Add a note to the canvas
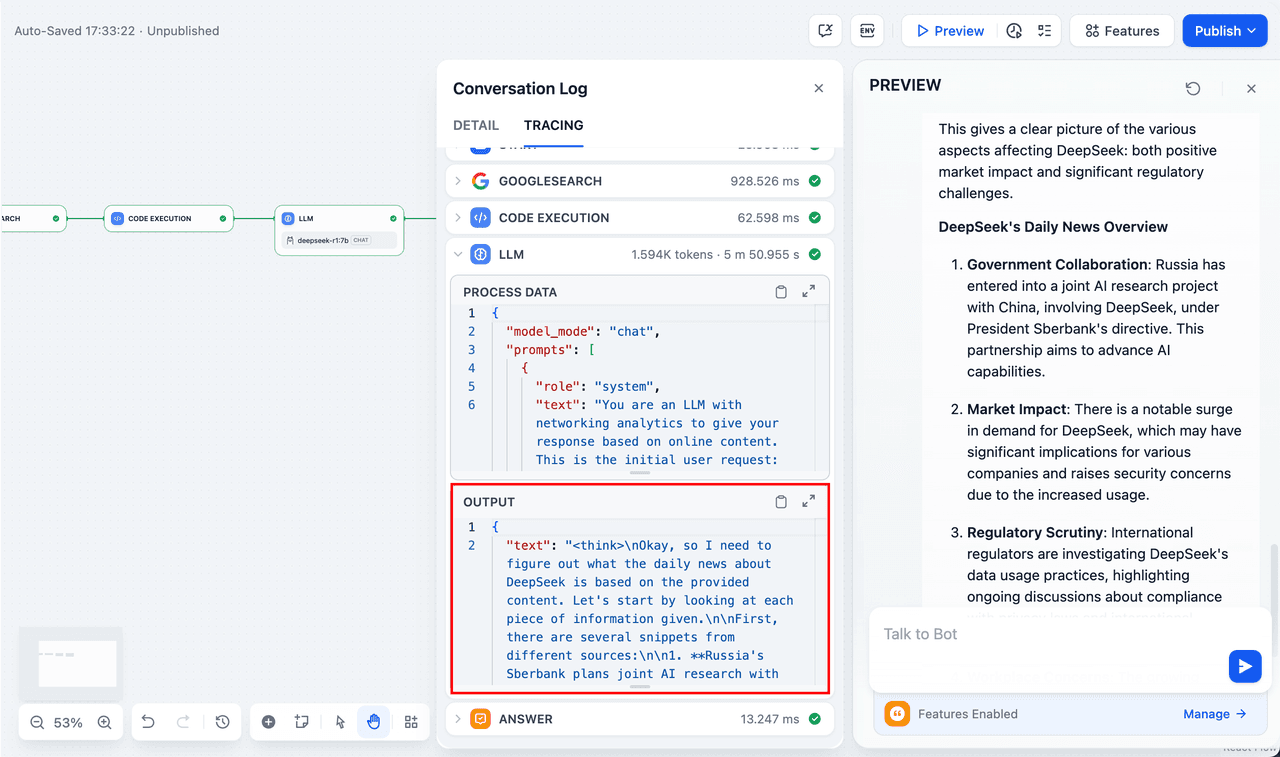1280x757 pixels. coord(301,722)
